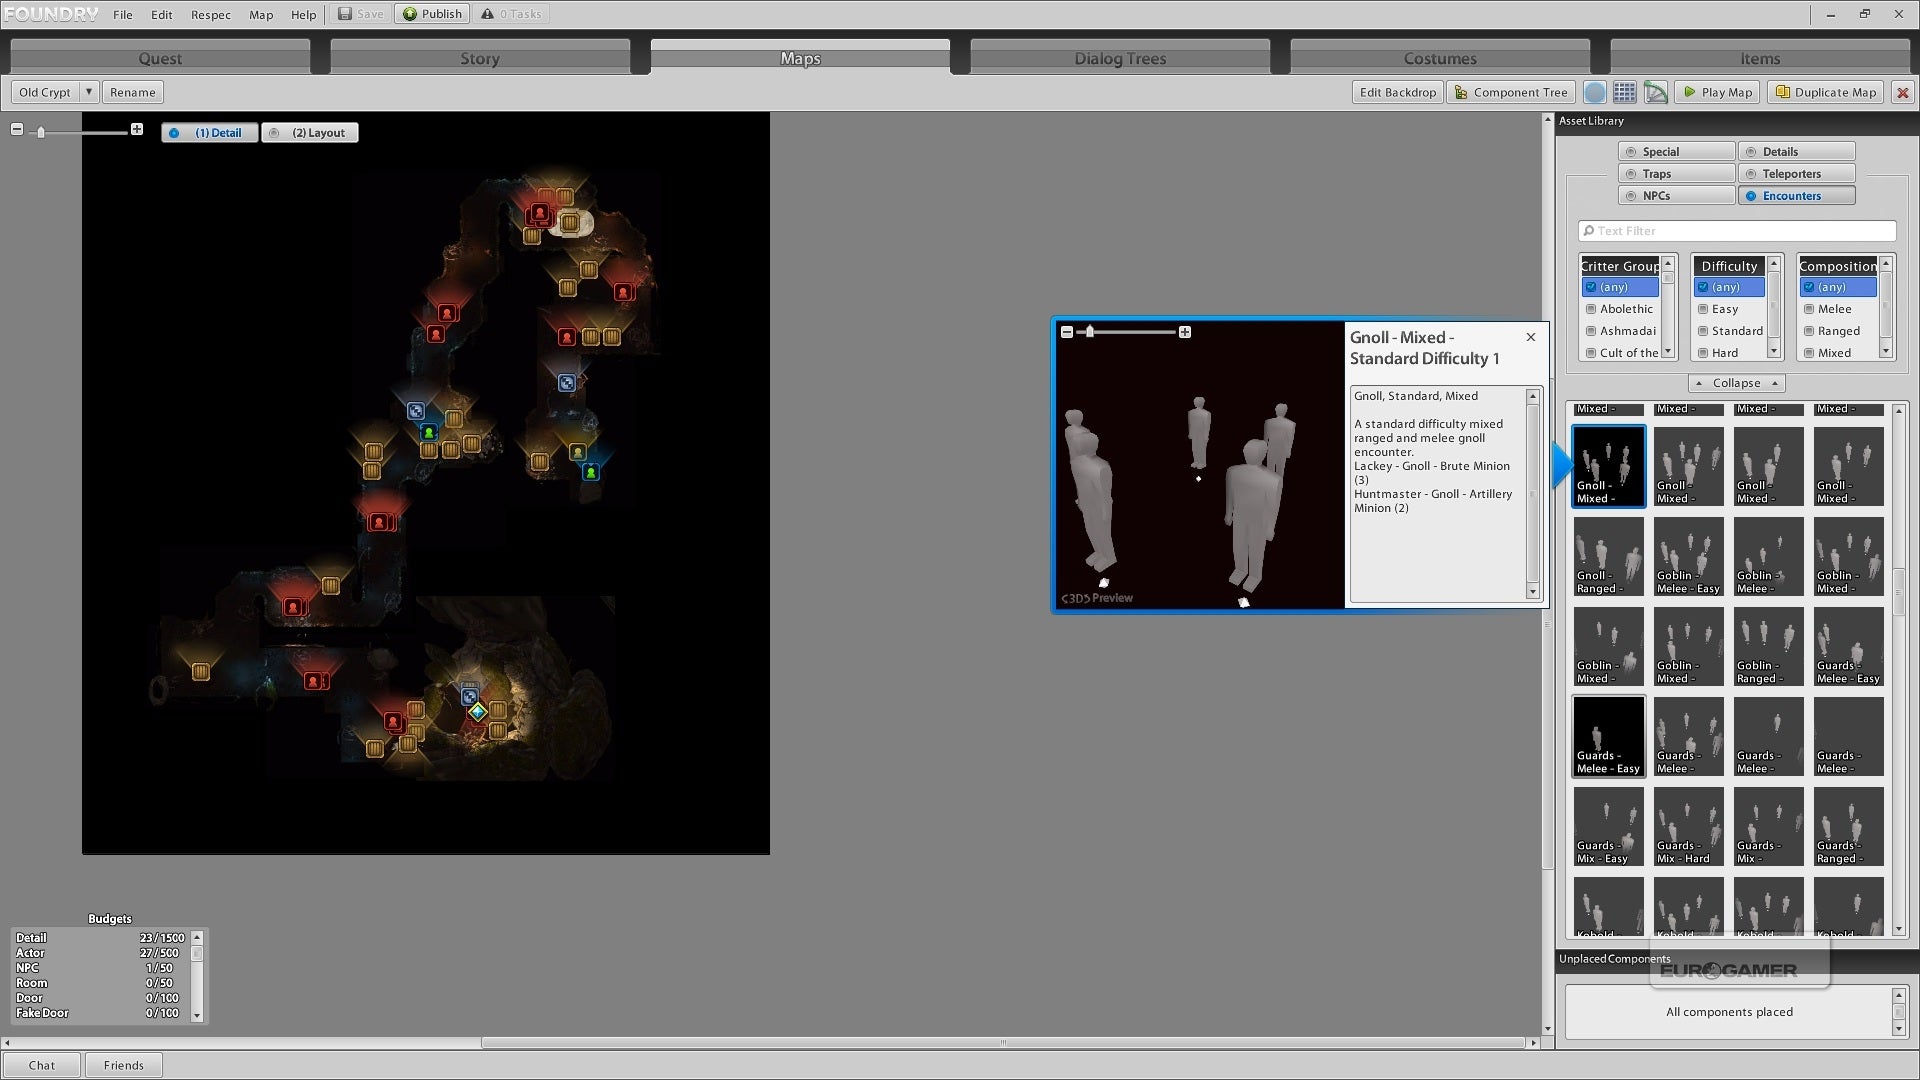
Task: Select the yellow diamond spawn marker on map
Action: 478,712
